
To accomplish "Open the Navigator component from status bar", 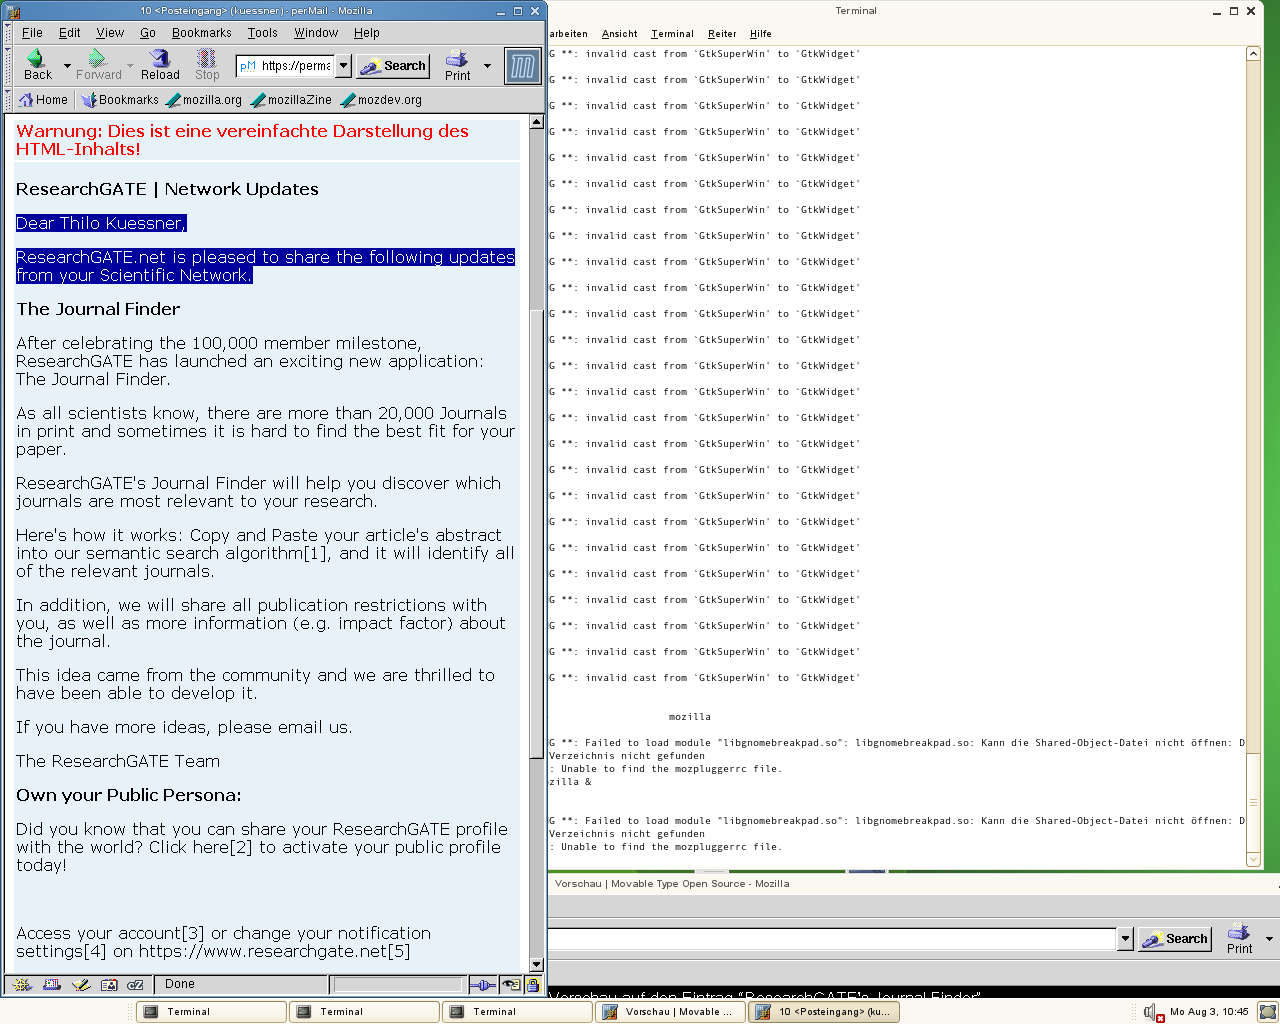I will tap(23, 985).
